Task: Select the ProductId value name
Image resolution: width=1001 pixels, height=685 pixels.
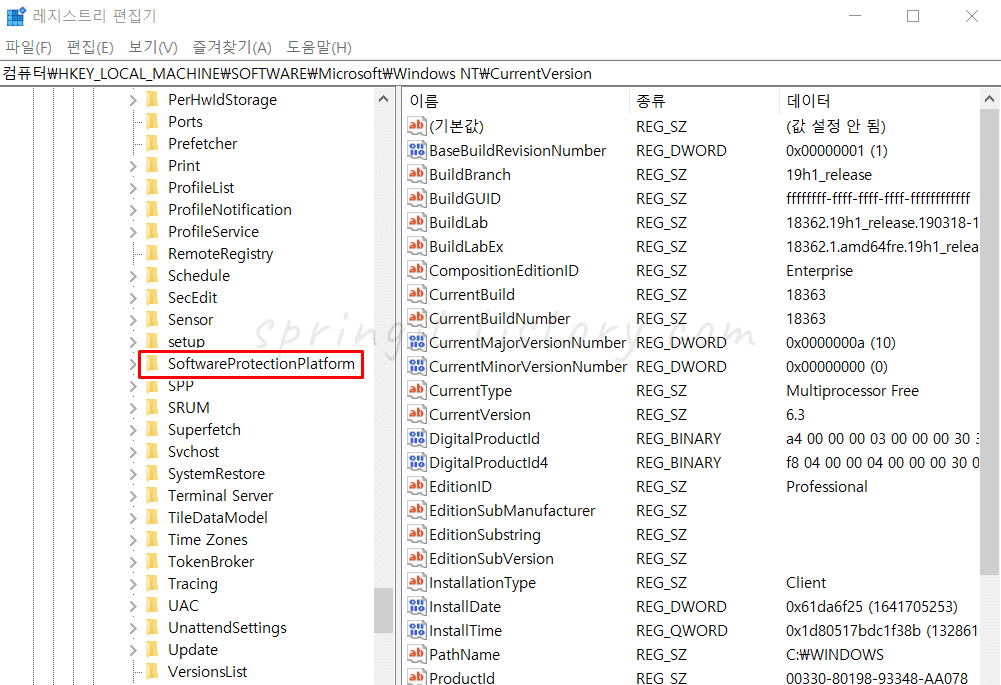Action: tap(462, 678)
